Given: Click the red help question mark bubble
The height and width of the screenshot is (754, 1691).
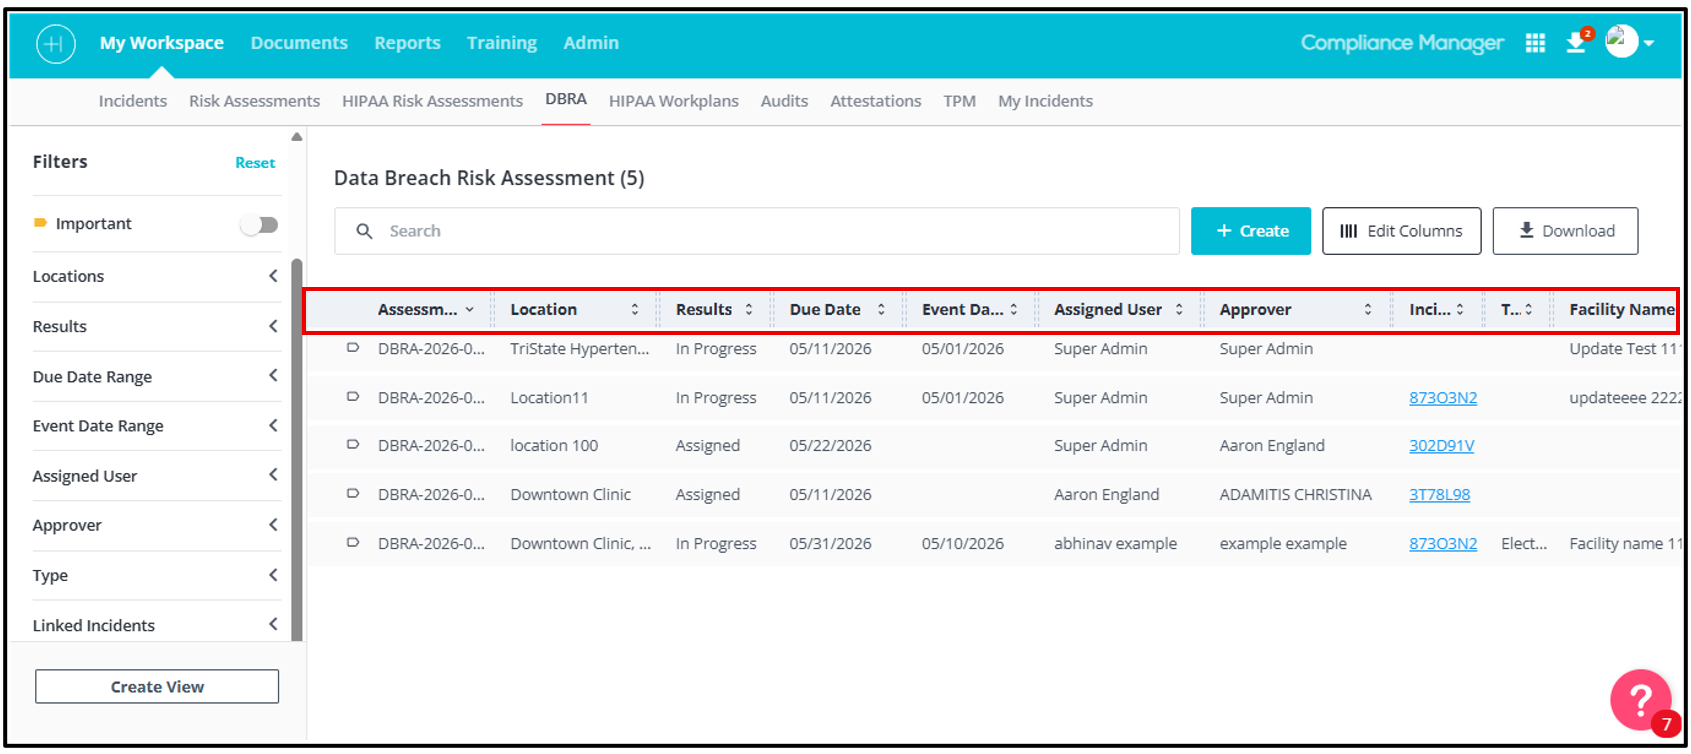Looking at the screenshot, I should click(1641, 700).
